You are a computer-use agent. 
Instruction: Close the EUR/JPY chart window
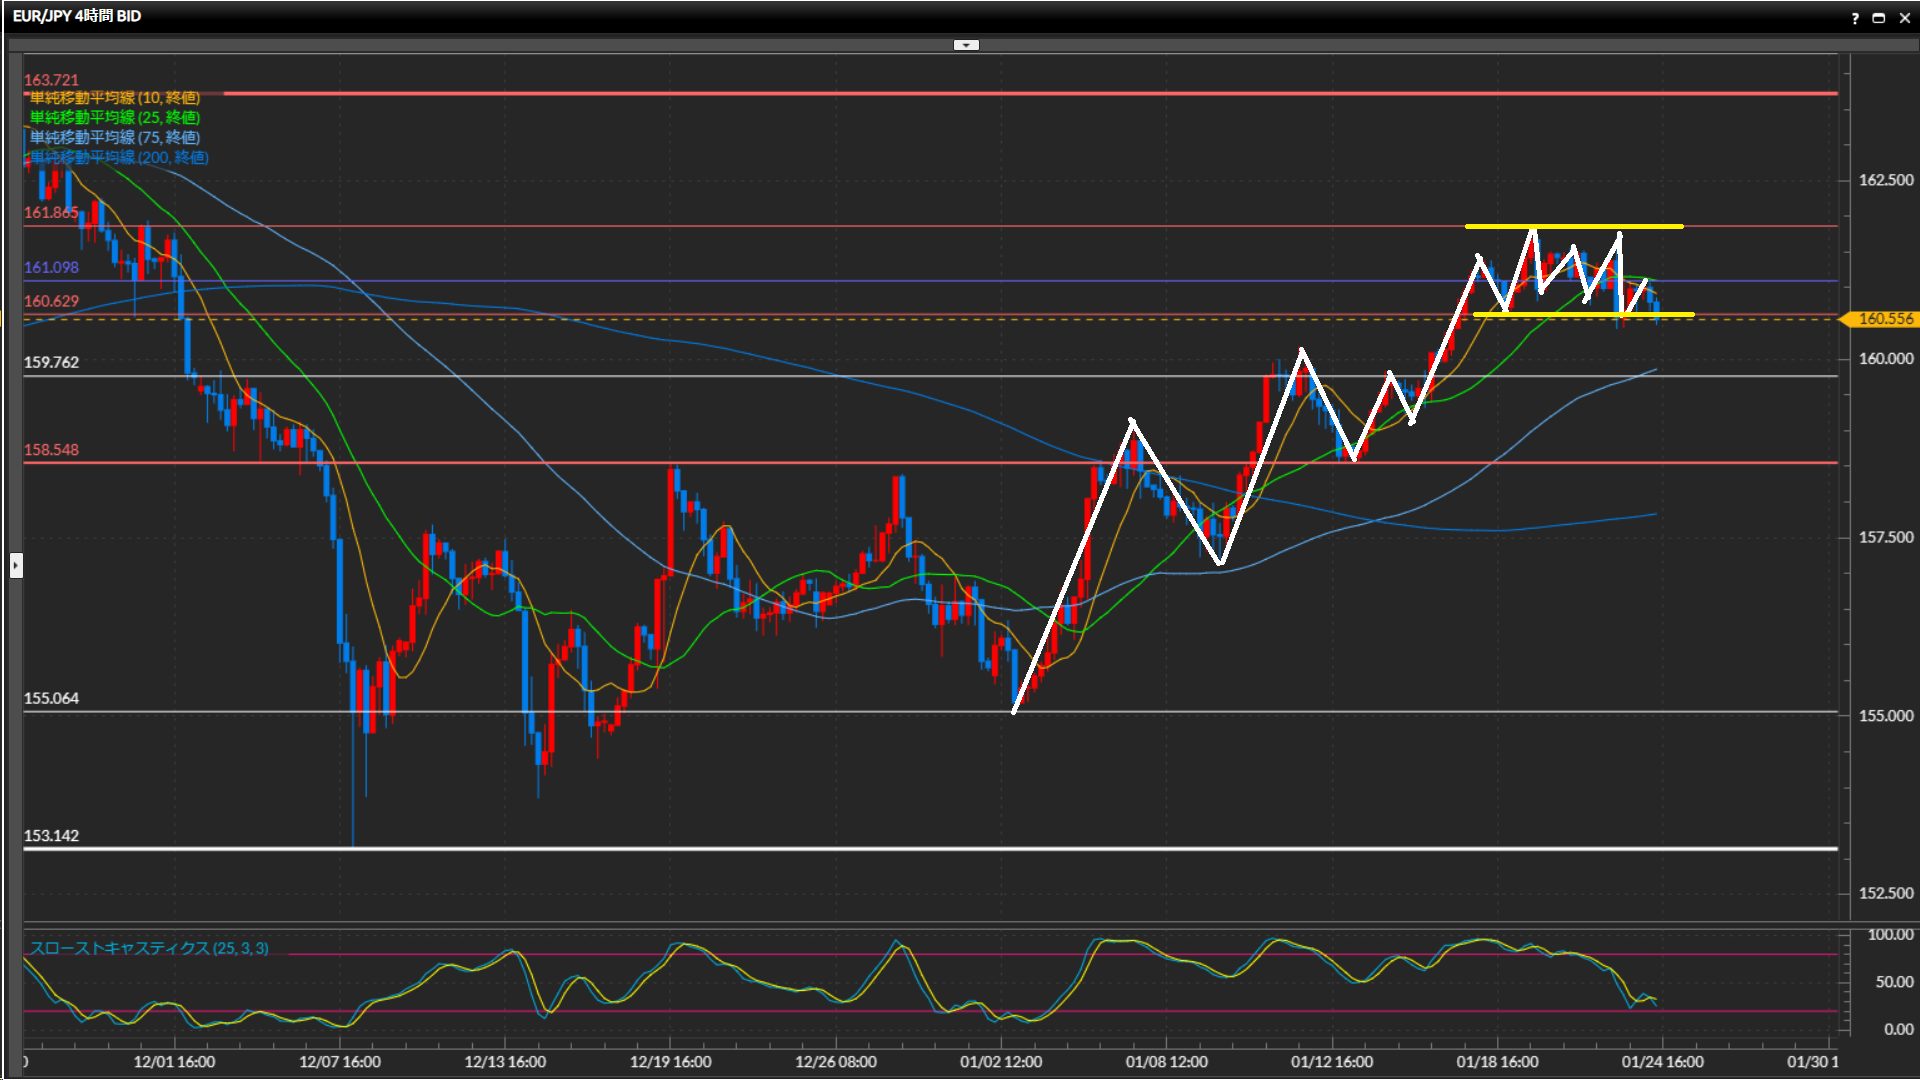(1904, 18)
